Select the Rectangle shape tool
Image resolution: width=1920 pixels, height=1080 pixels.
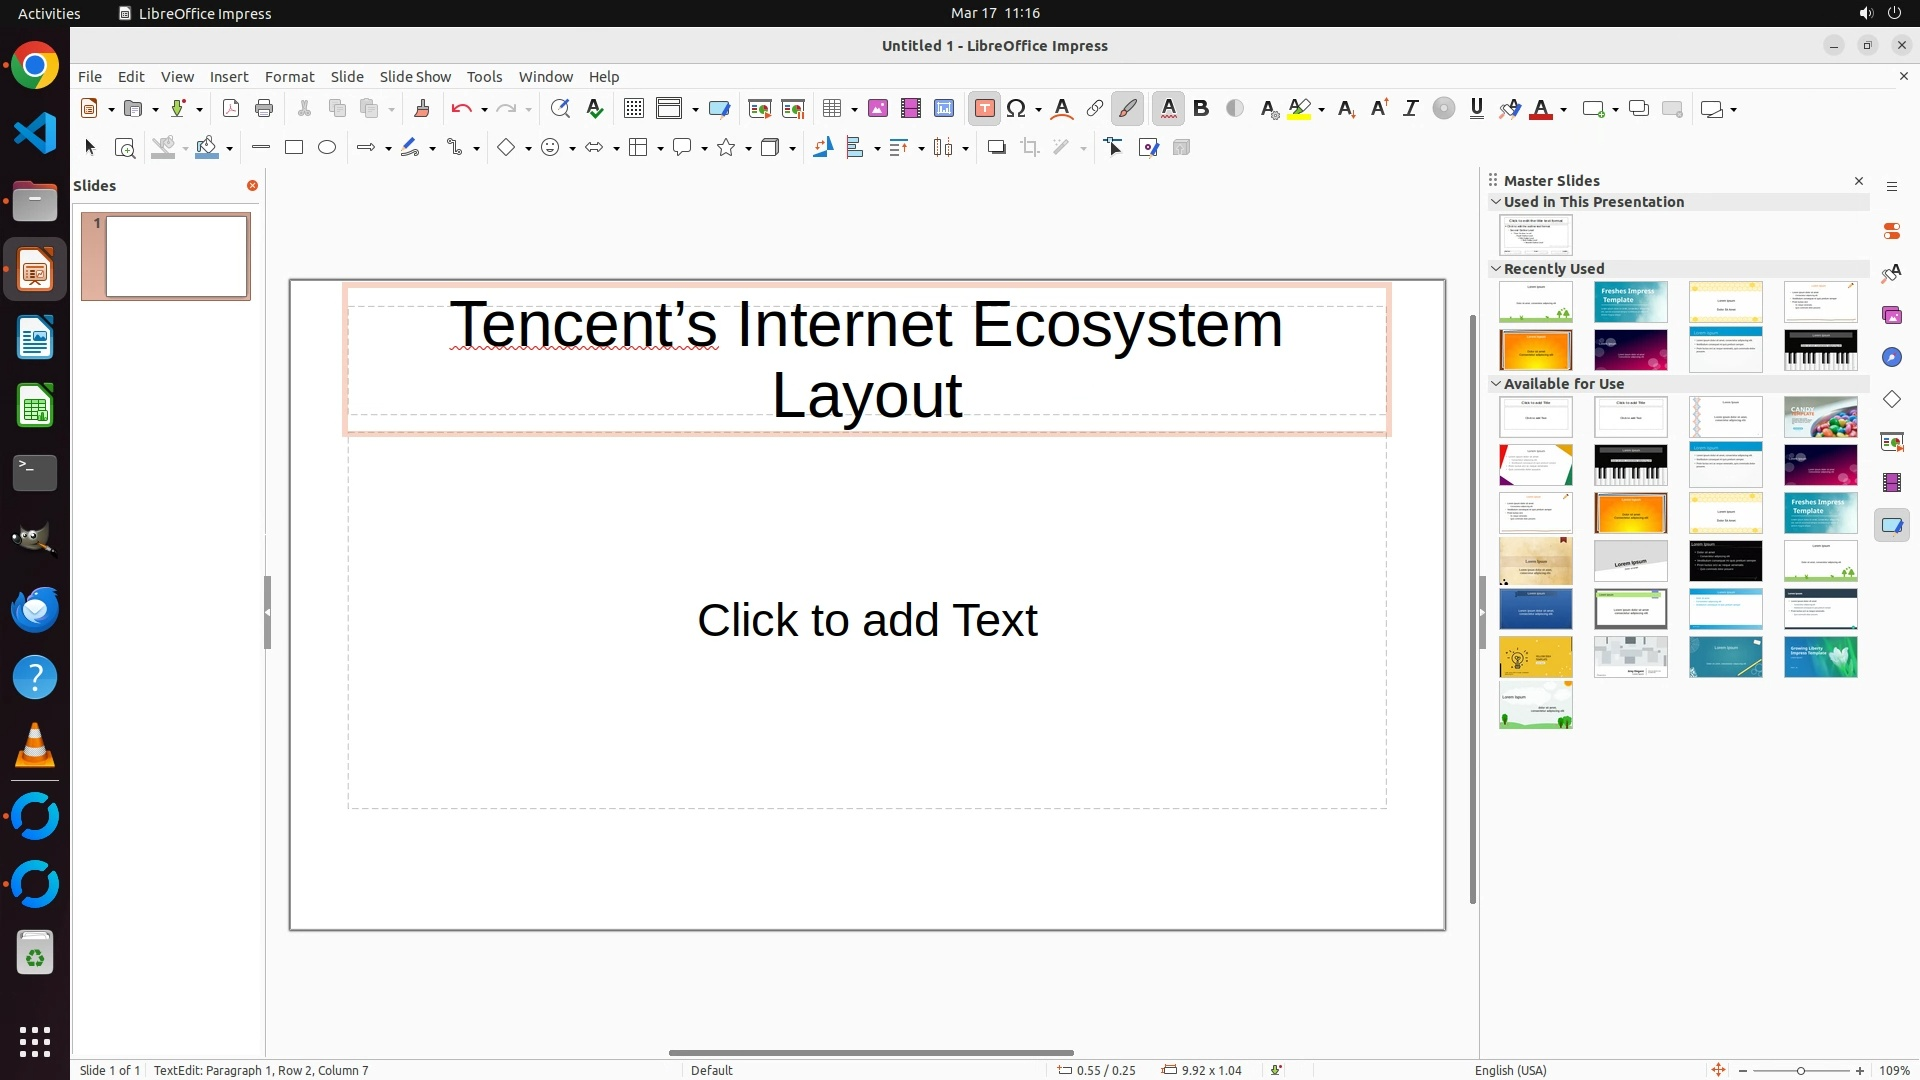coord(294,148)
